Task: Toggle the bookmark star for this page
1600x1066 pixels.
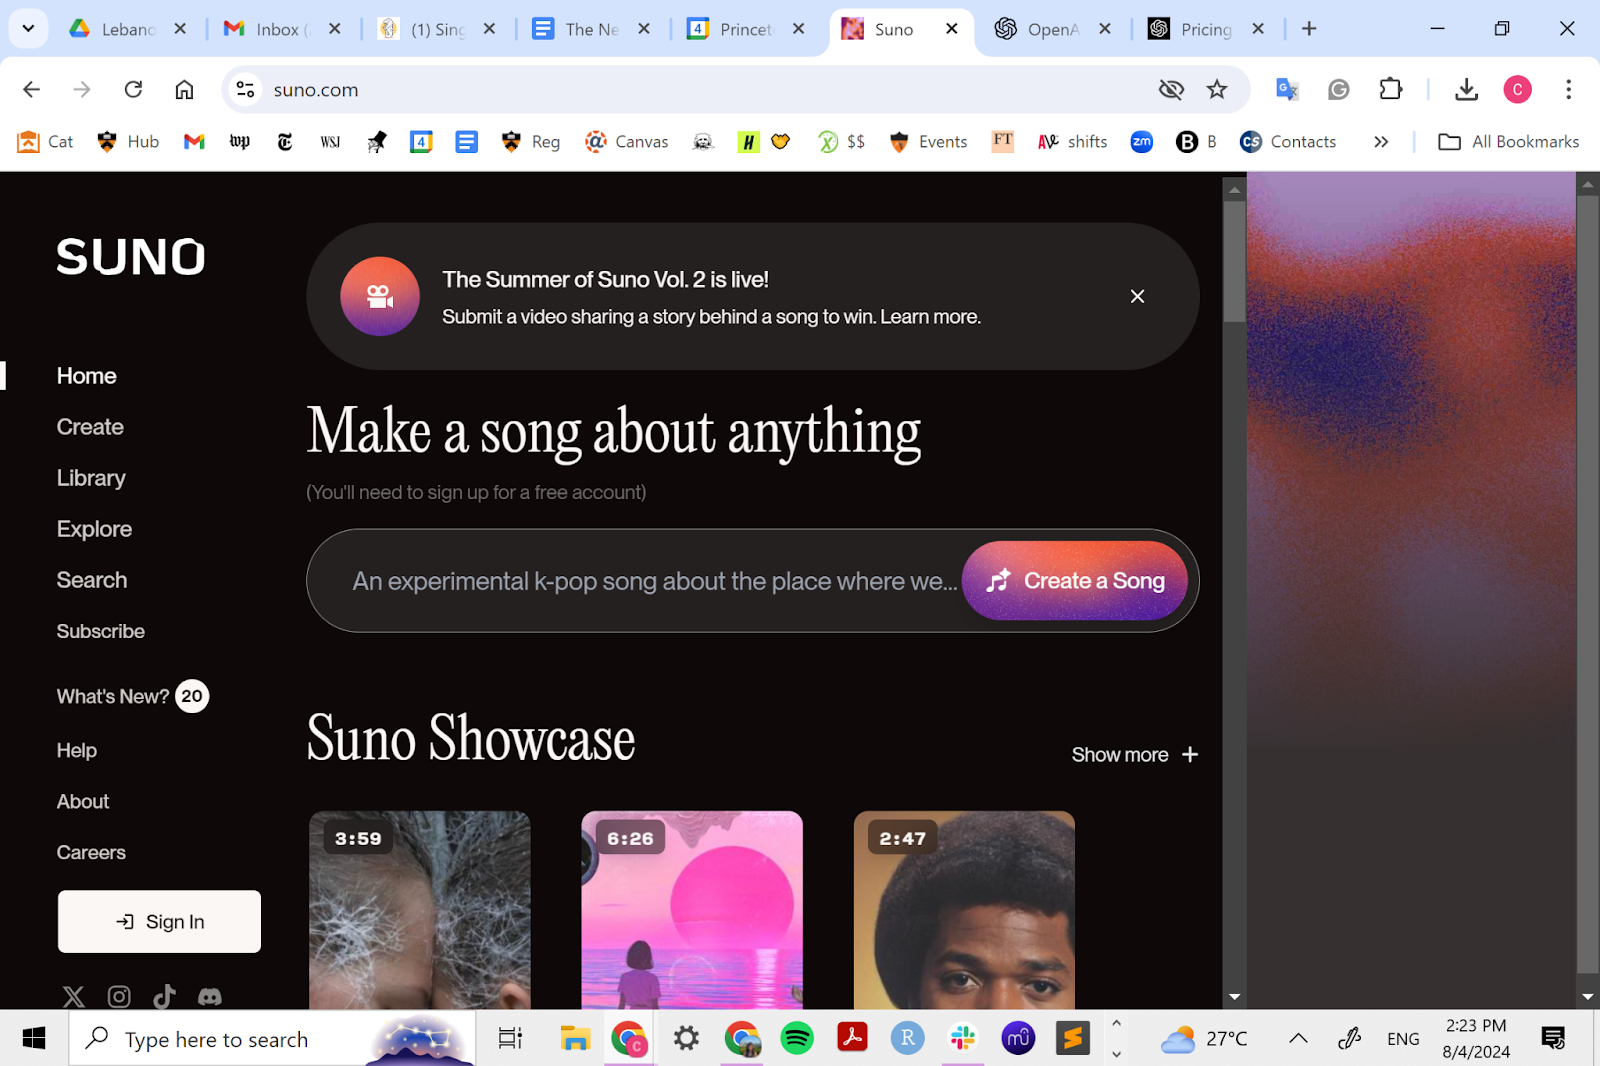Action: 1217,90
